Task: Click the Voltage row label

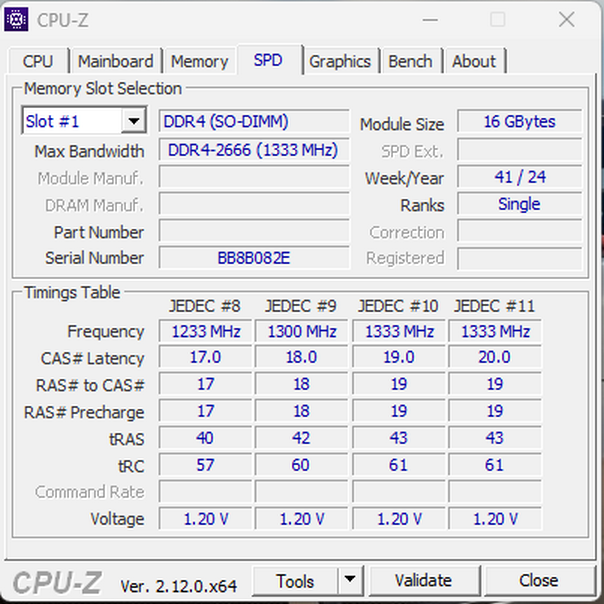Action: [117, 519]
